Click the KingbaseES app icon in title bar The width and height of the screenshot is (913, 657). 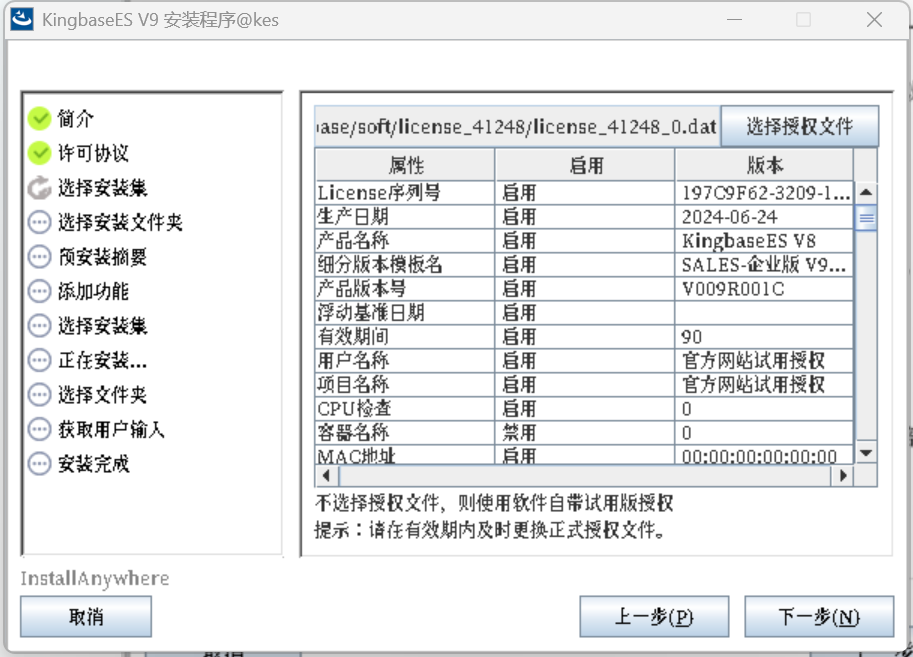tap(22, 19)
